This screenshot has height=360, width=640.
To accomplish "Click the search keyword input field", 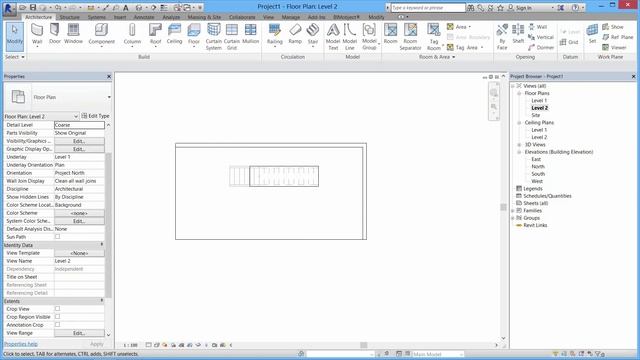I will click(x=428, y=8).
